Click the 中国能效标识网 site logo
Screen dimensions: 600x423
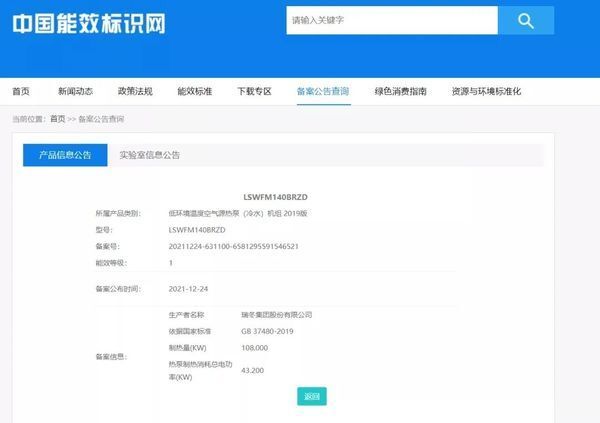point(89,23)
